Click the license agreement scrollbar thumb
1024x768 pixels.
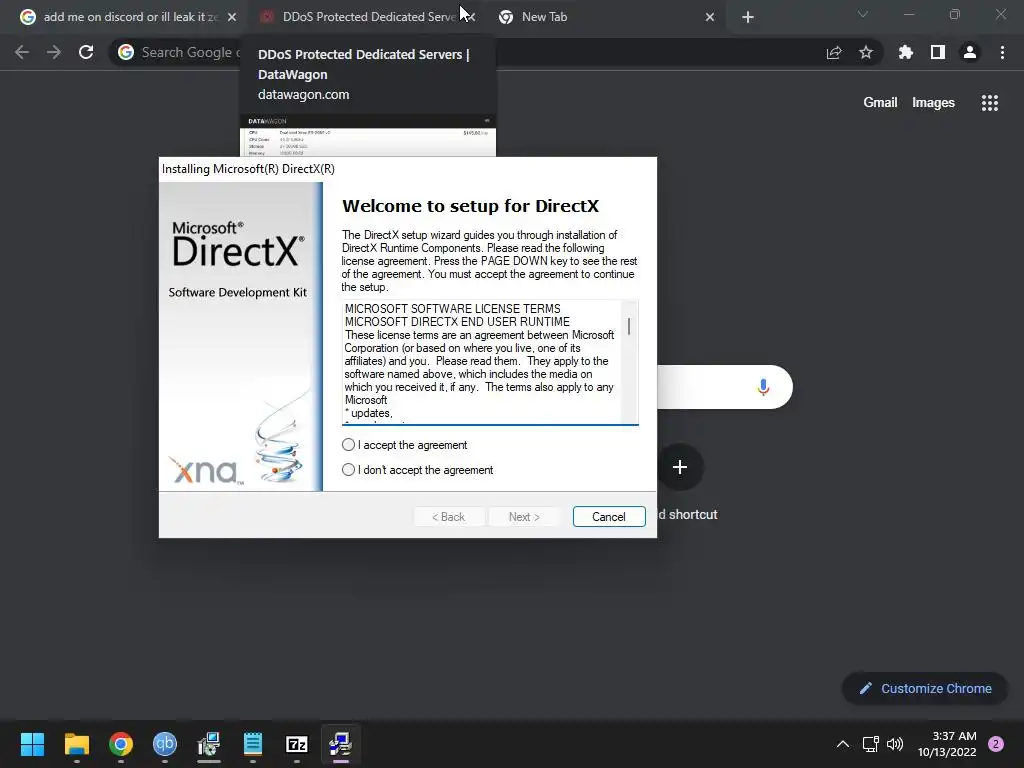pyautogui.click(x=629, y=326)
